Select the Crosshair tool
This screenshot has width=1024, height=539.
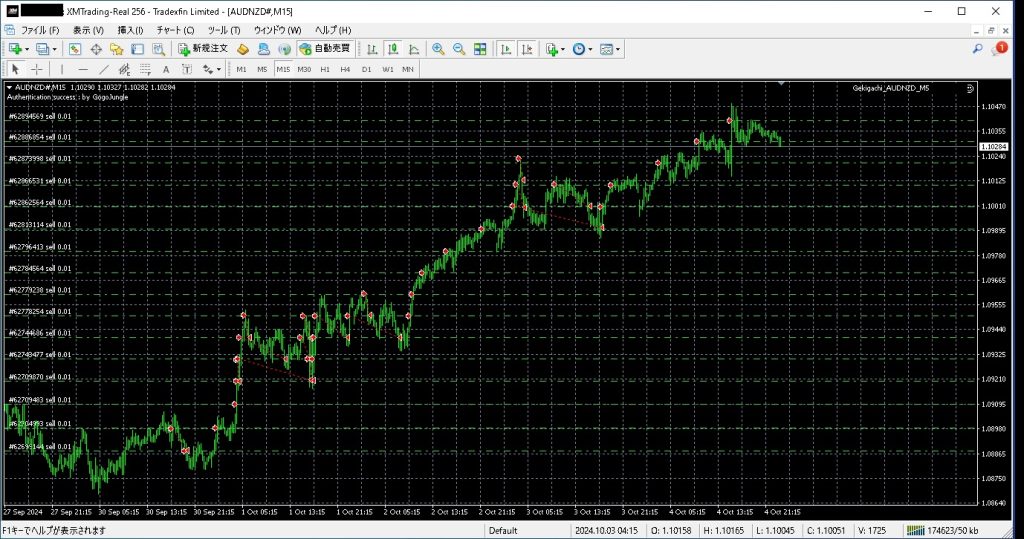37,69
